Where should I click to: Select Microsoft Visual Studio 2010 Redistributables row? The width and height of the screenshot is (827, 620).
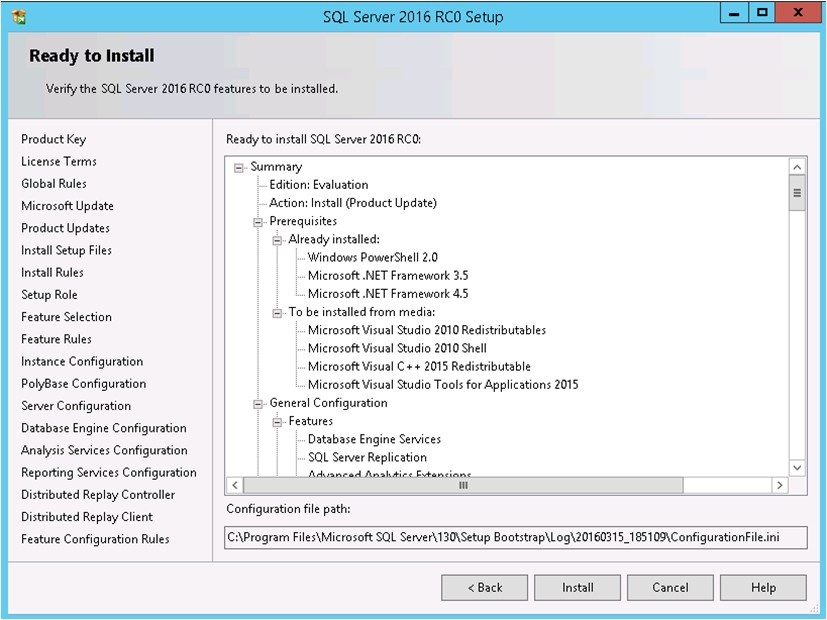427,331
